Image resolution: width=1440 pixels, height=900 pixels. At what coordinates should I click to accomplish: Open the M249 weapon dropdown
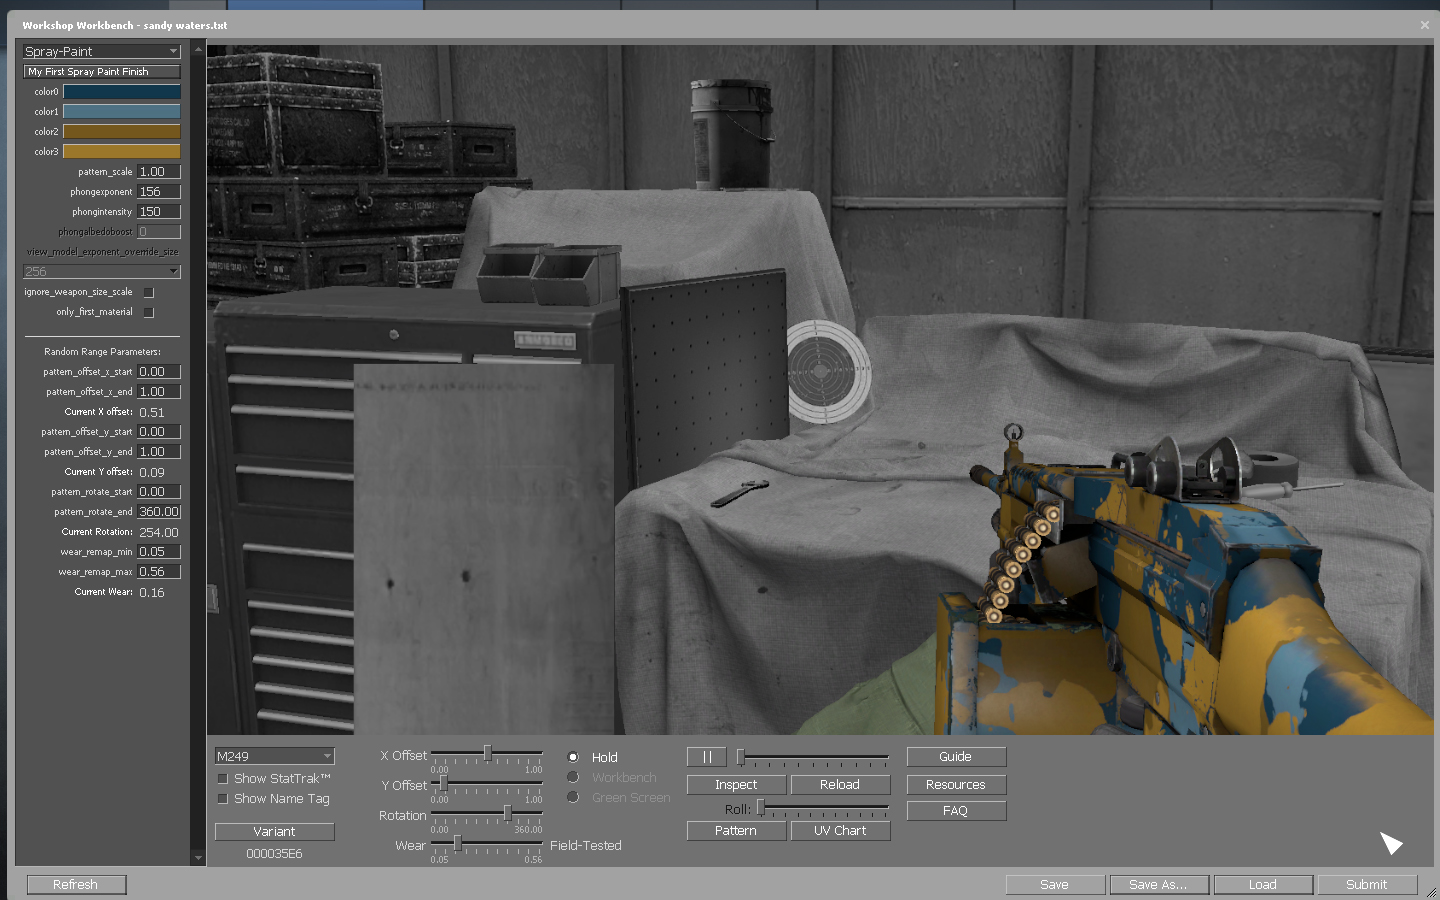pos(274,756)
